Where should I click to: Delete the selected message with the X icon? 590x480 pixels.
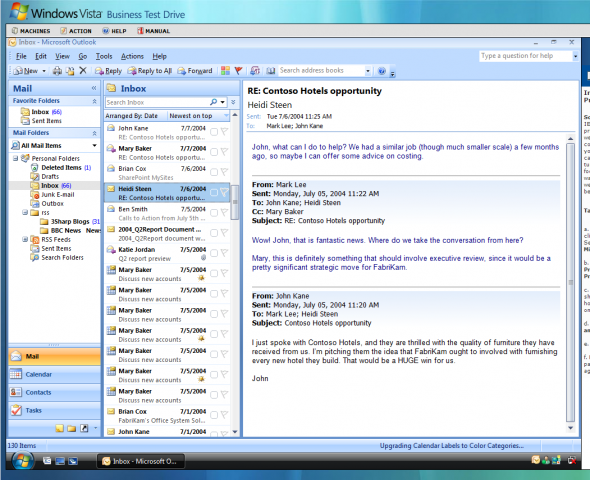pos(83,70)
